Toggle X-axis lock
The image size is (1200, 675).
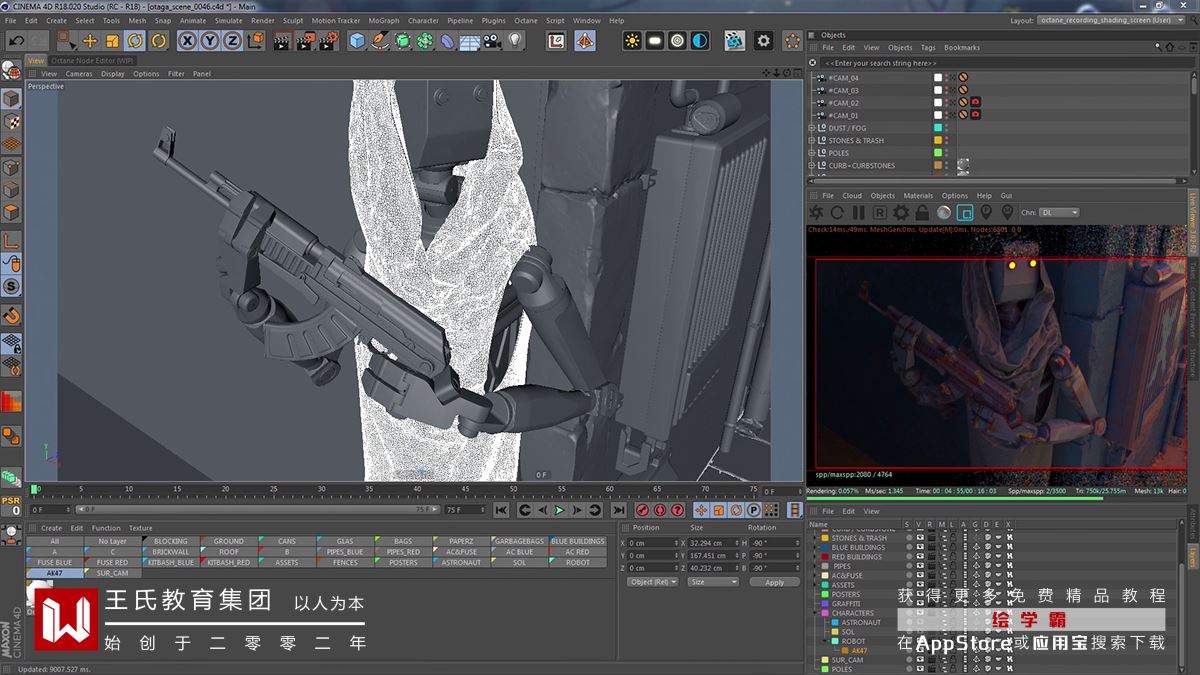187,41
